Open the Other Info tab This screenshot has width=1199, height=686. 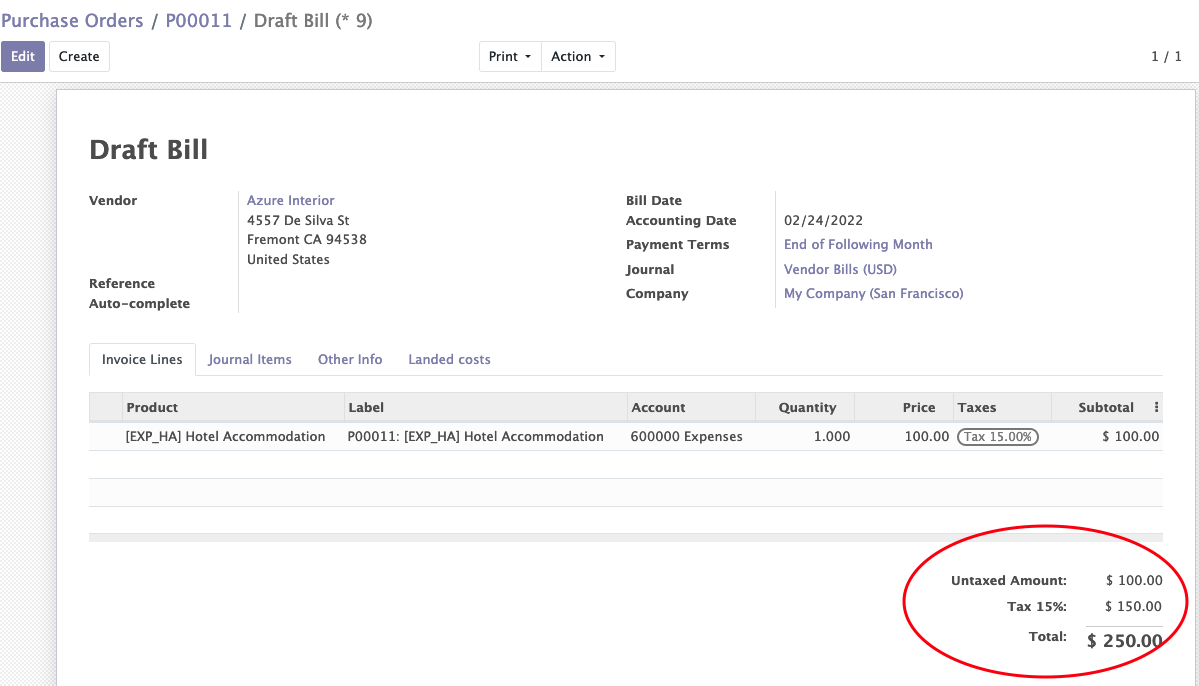(x=350, y=359)
